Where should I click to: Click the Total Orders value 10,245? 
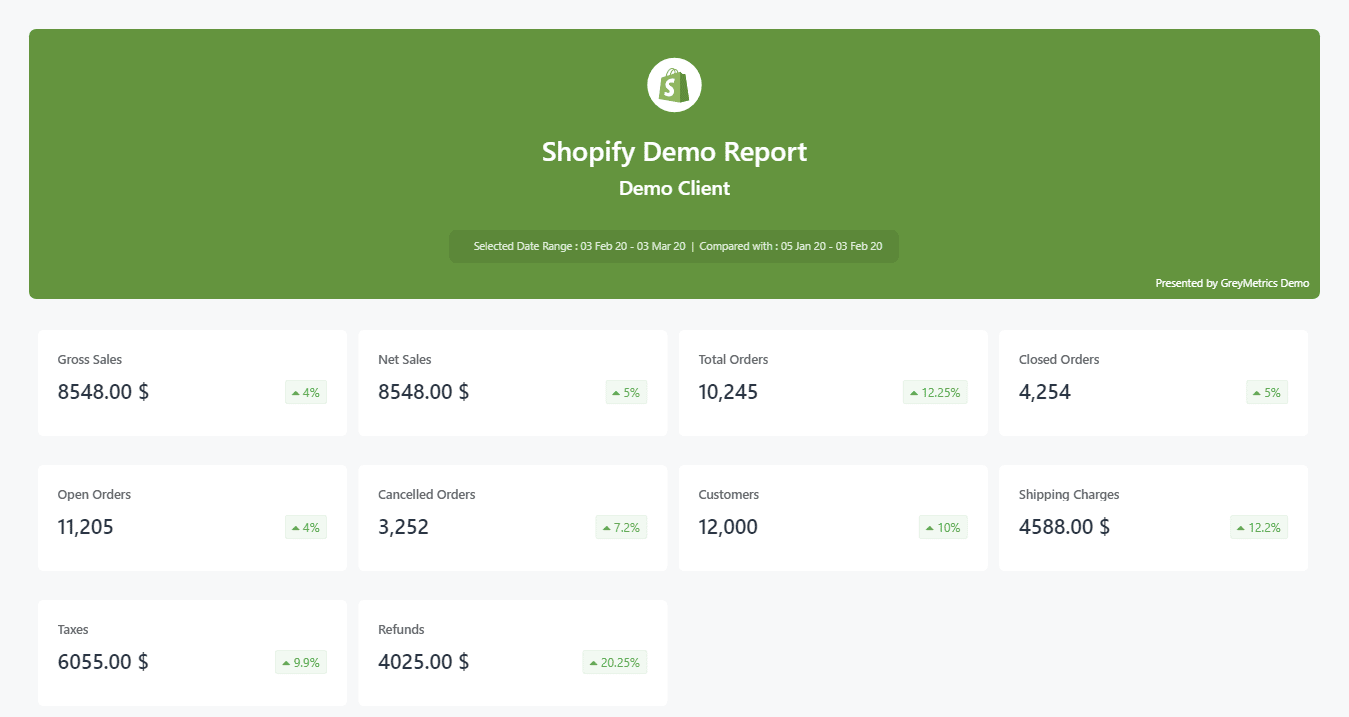tap(728, 392)
